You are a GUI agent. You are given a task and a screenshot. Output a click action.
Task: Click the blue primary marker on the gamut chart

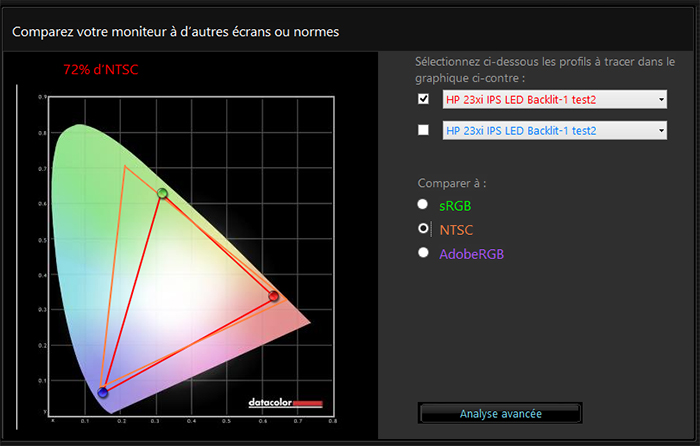(x=102, y=392)
